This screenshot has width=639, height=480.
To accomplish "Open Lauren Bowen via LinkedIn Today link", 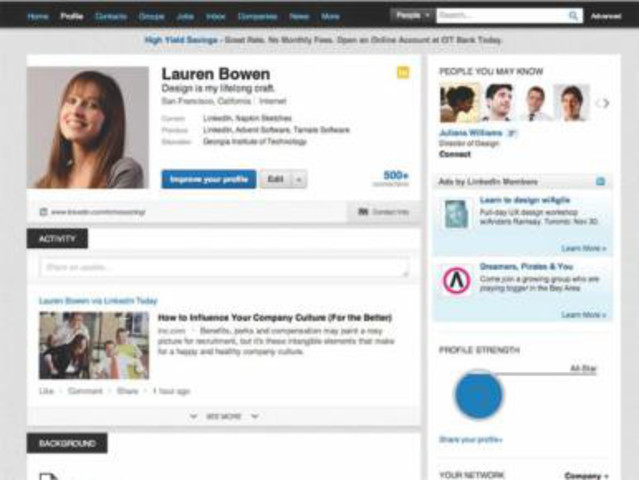I will (x=98, y=301).
